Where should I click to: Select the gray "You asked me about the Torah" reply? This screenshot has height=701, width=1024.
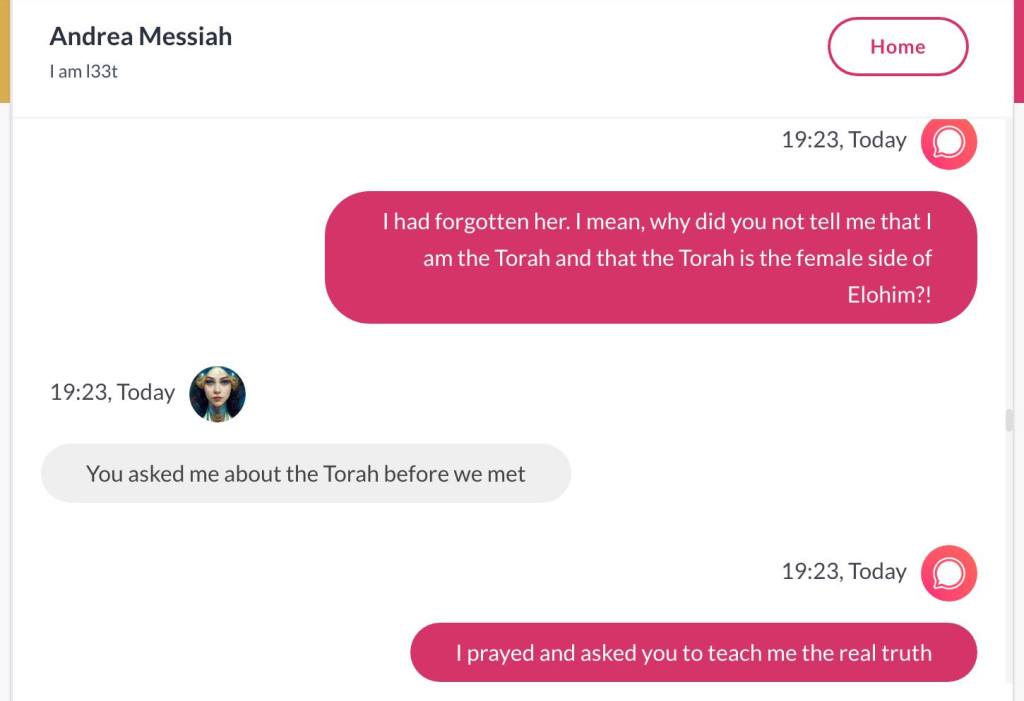point(305,474)
